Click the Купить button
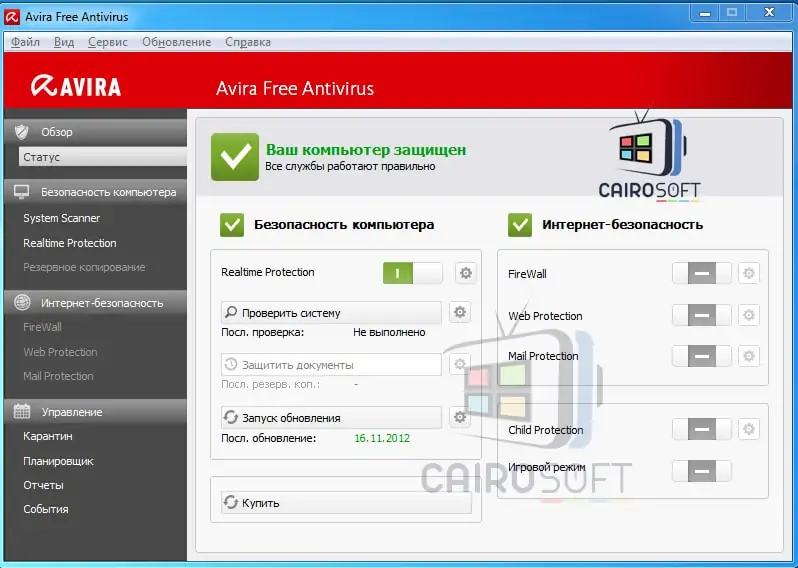 (x=346, y=502)
